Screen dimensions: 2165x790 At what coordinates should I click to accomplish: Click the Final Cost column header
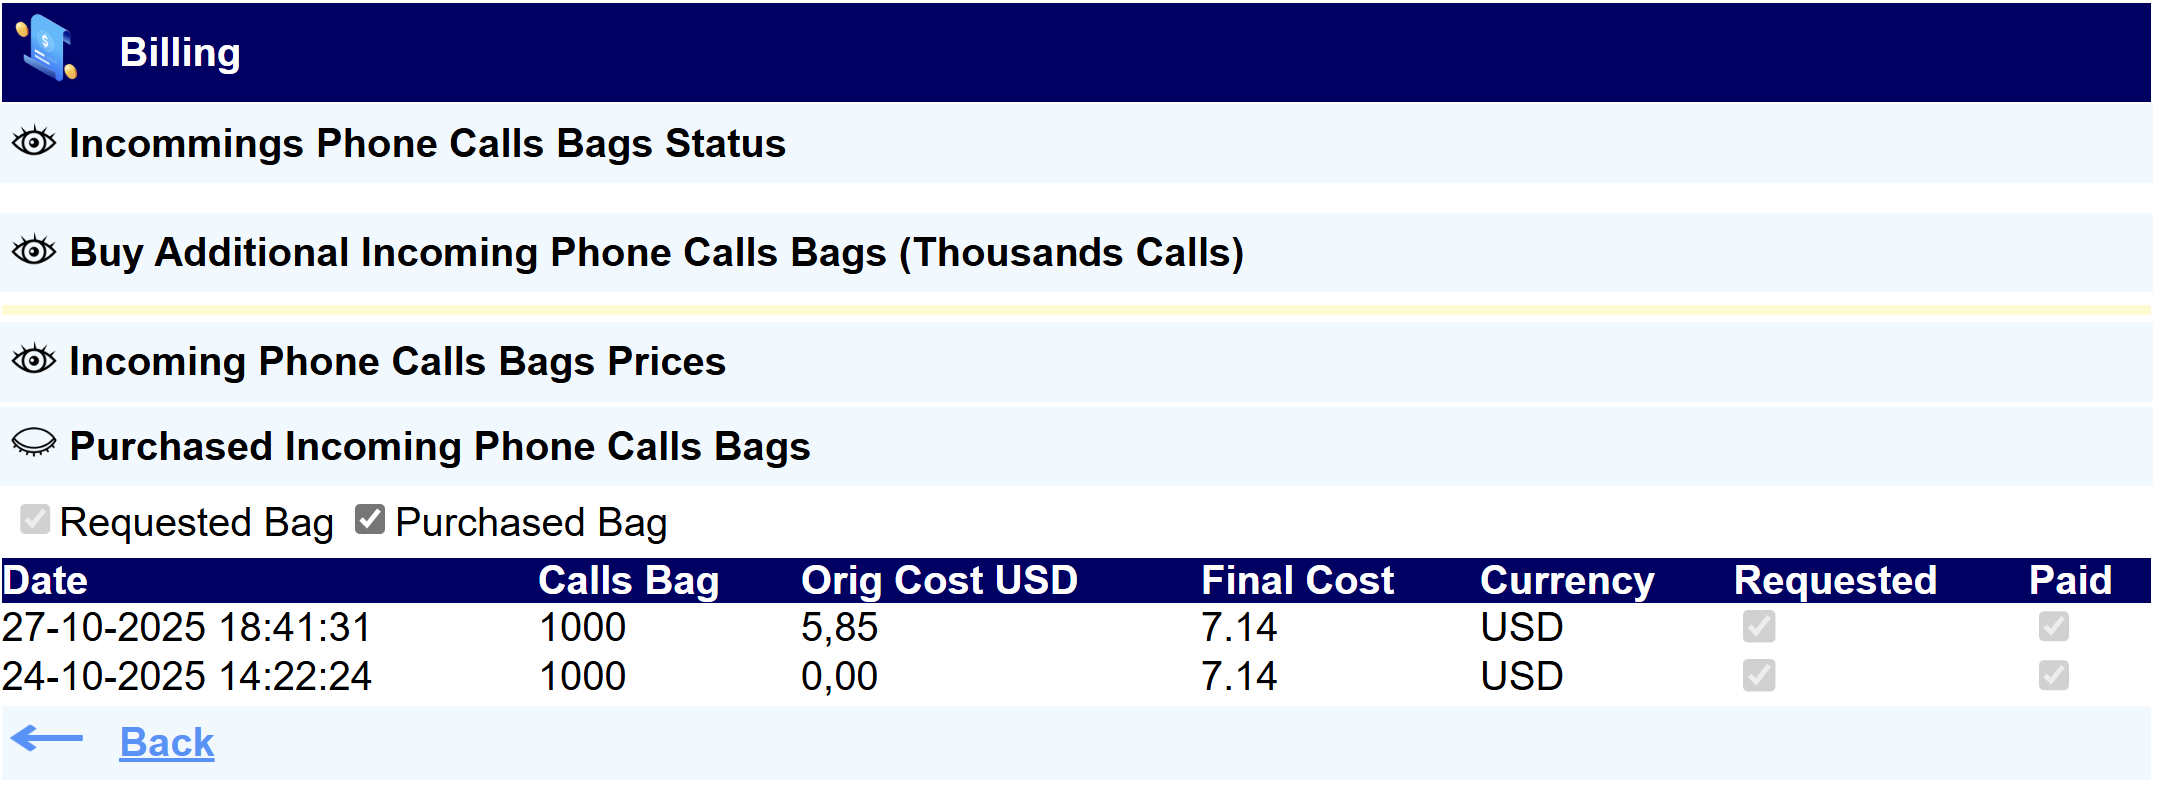(1297, 581)
